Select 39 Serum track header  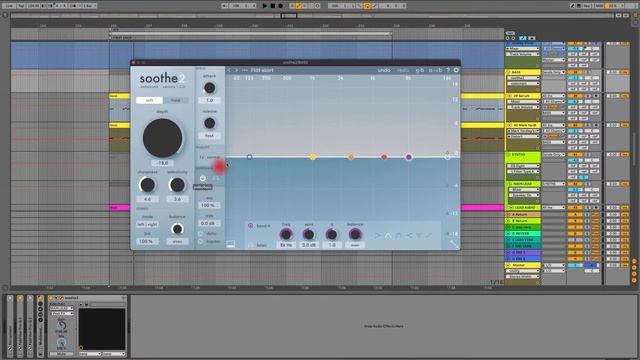(x=523, y=96)
